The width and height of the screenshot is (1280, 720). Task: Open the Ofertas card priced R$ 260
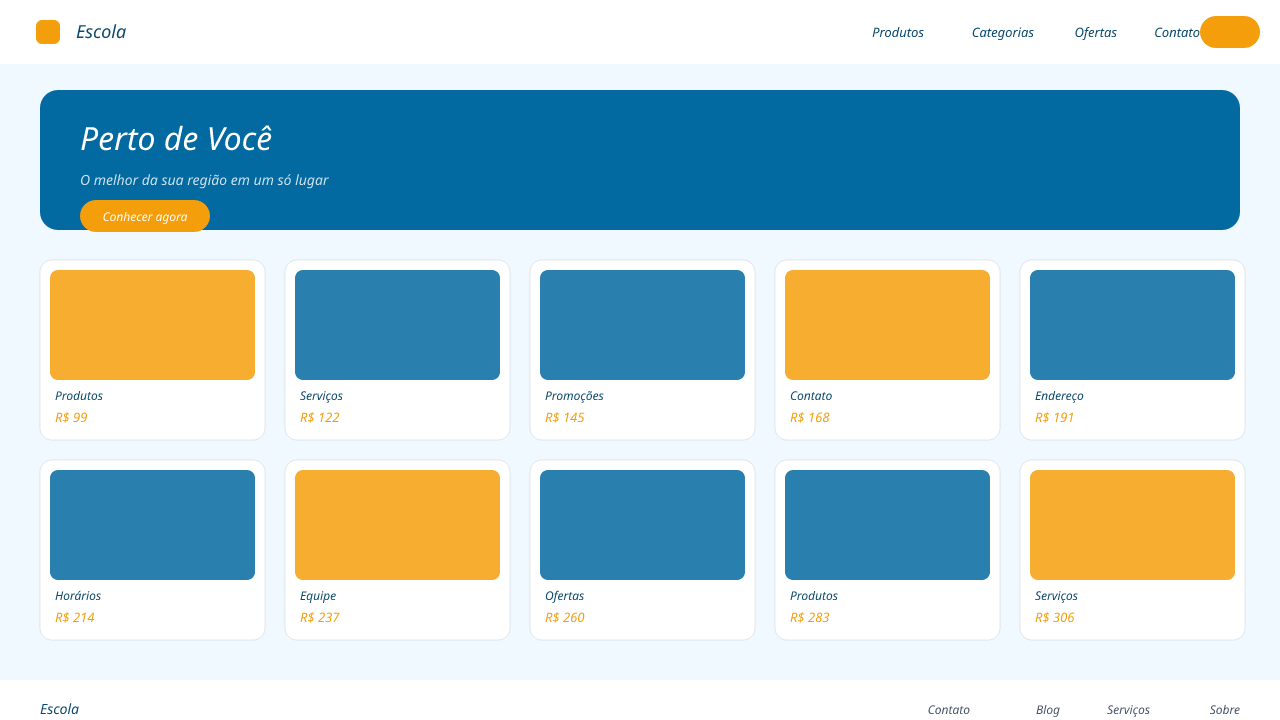tap(642, 550)
